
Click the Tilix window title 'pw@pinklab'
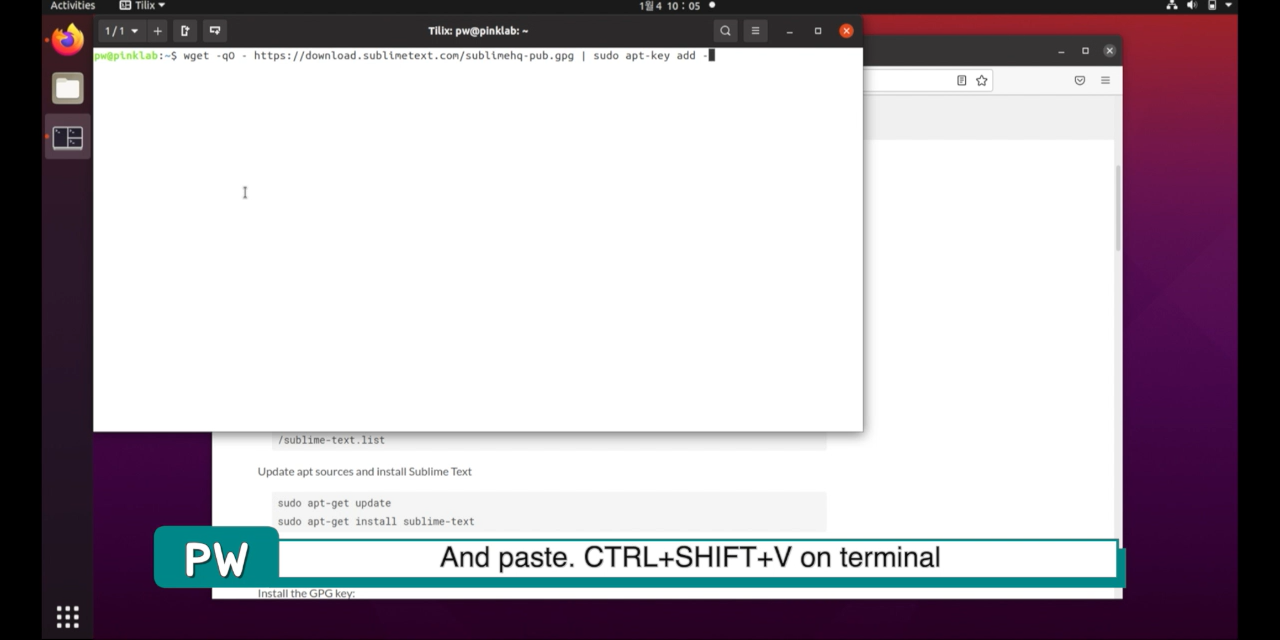coord(478,31)
